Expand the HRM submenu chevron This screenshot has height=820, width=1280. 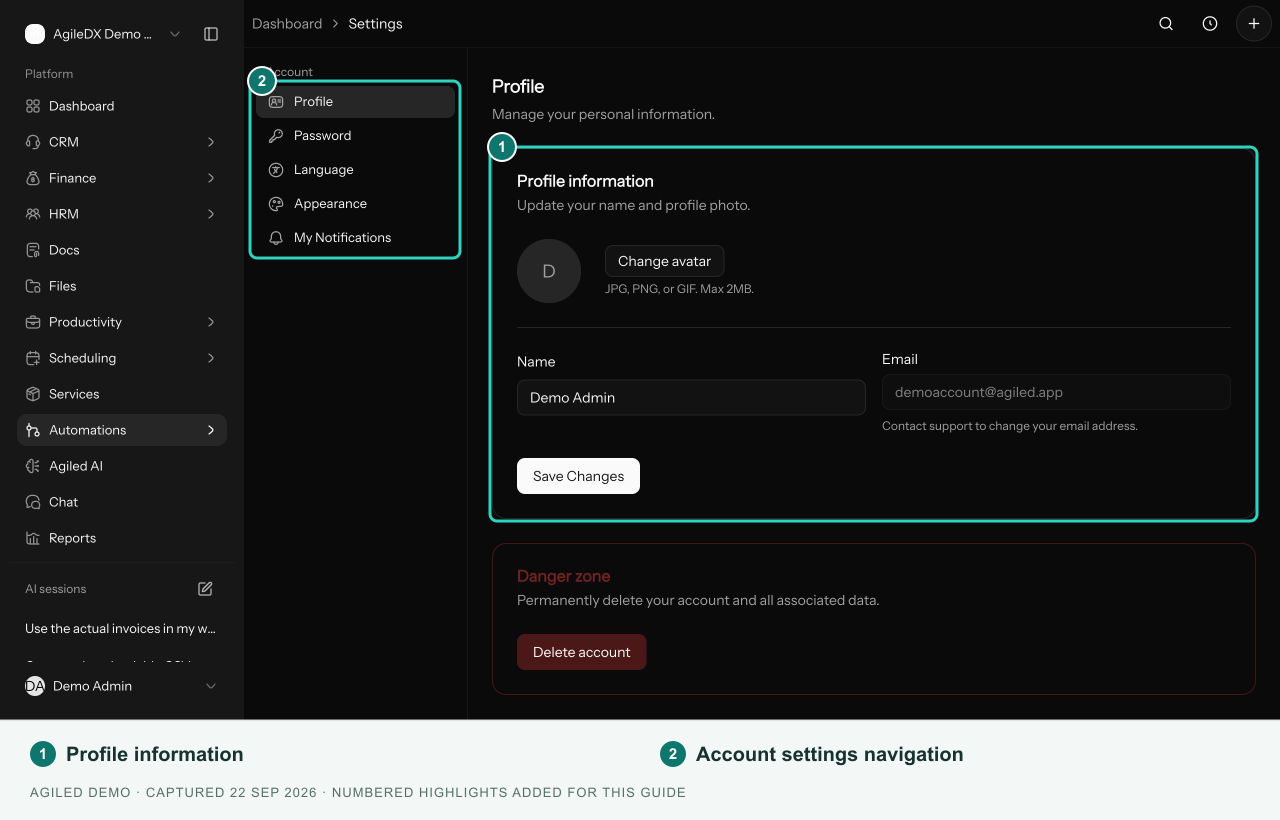(x=211, y=214)
